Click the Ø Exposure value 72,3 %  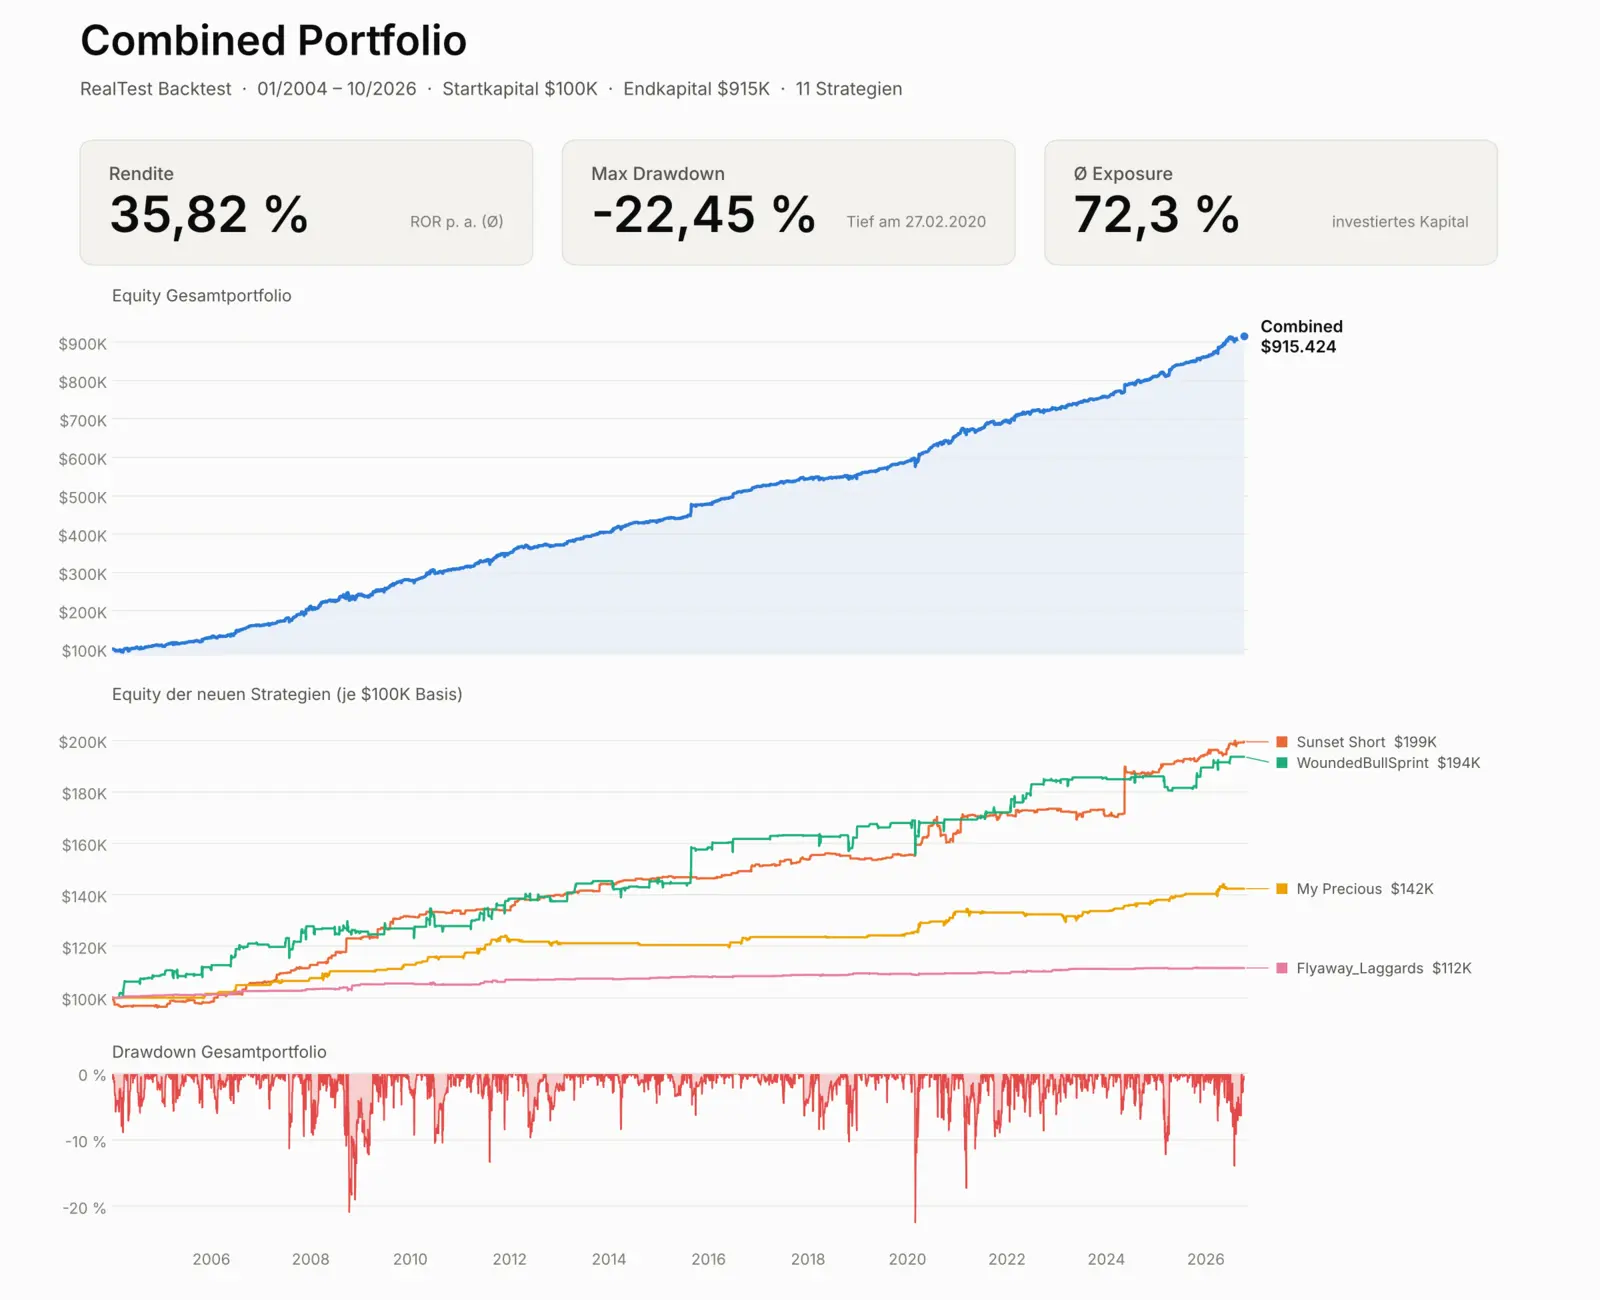1157,215
